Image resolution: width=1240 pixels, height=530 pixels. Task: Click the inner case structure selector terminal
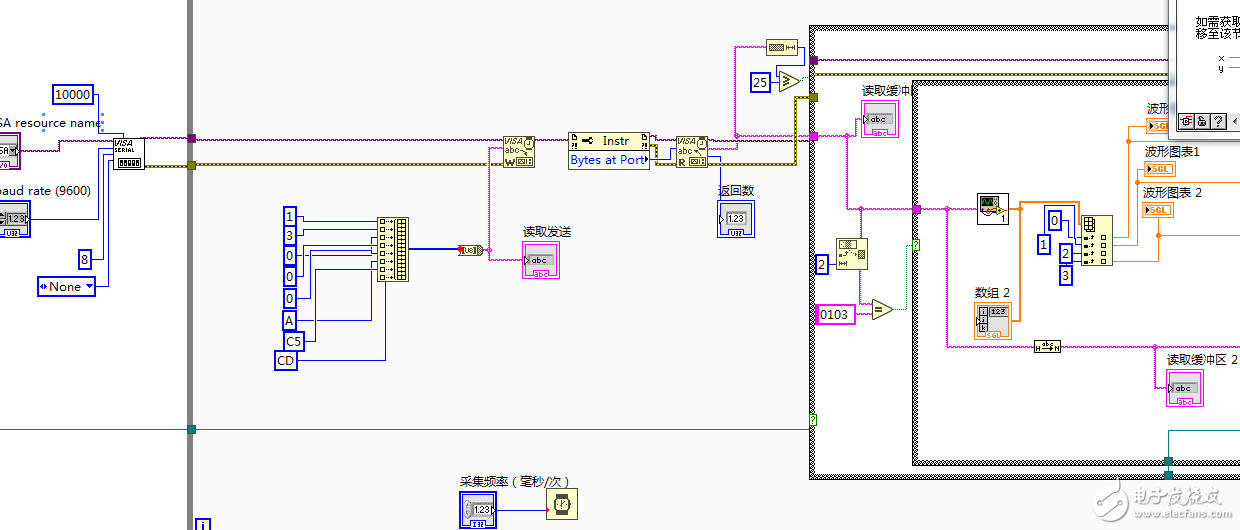click(914, 244)
